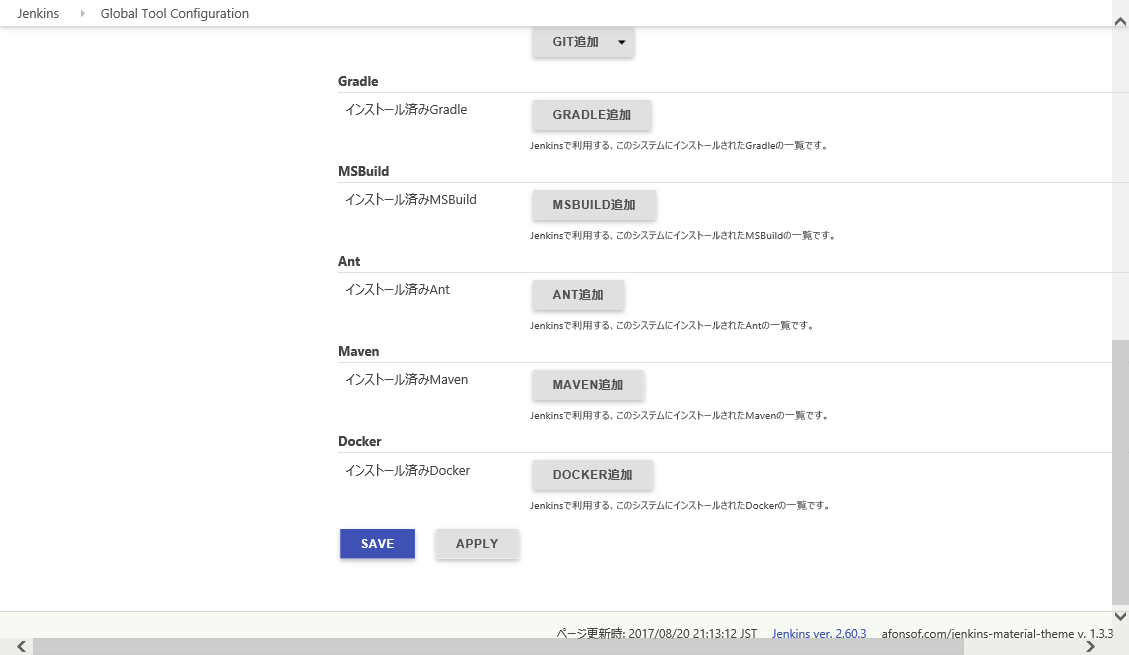Click the horizontal scrollbar right arrow
The height and width of the screenshot is (655, 1129).
(1090, 646)
